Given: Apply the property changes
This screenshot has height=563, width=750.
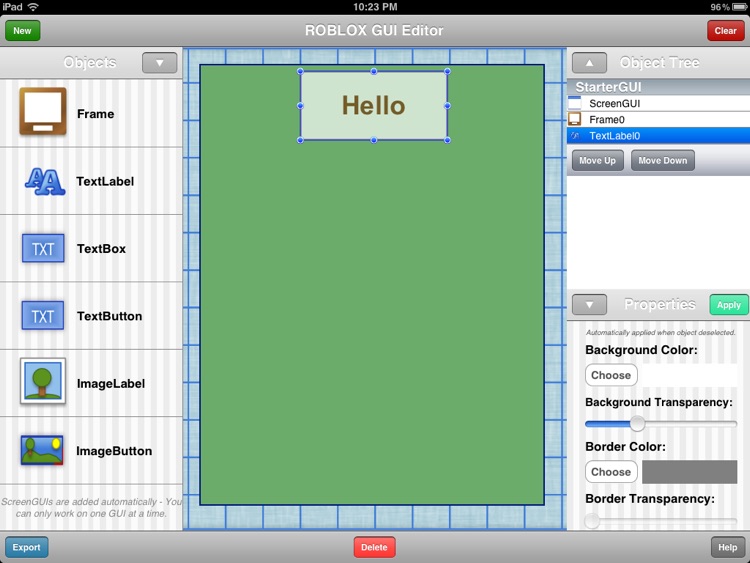Looking at the screenshot, I should pos(728,305).
